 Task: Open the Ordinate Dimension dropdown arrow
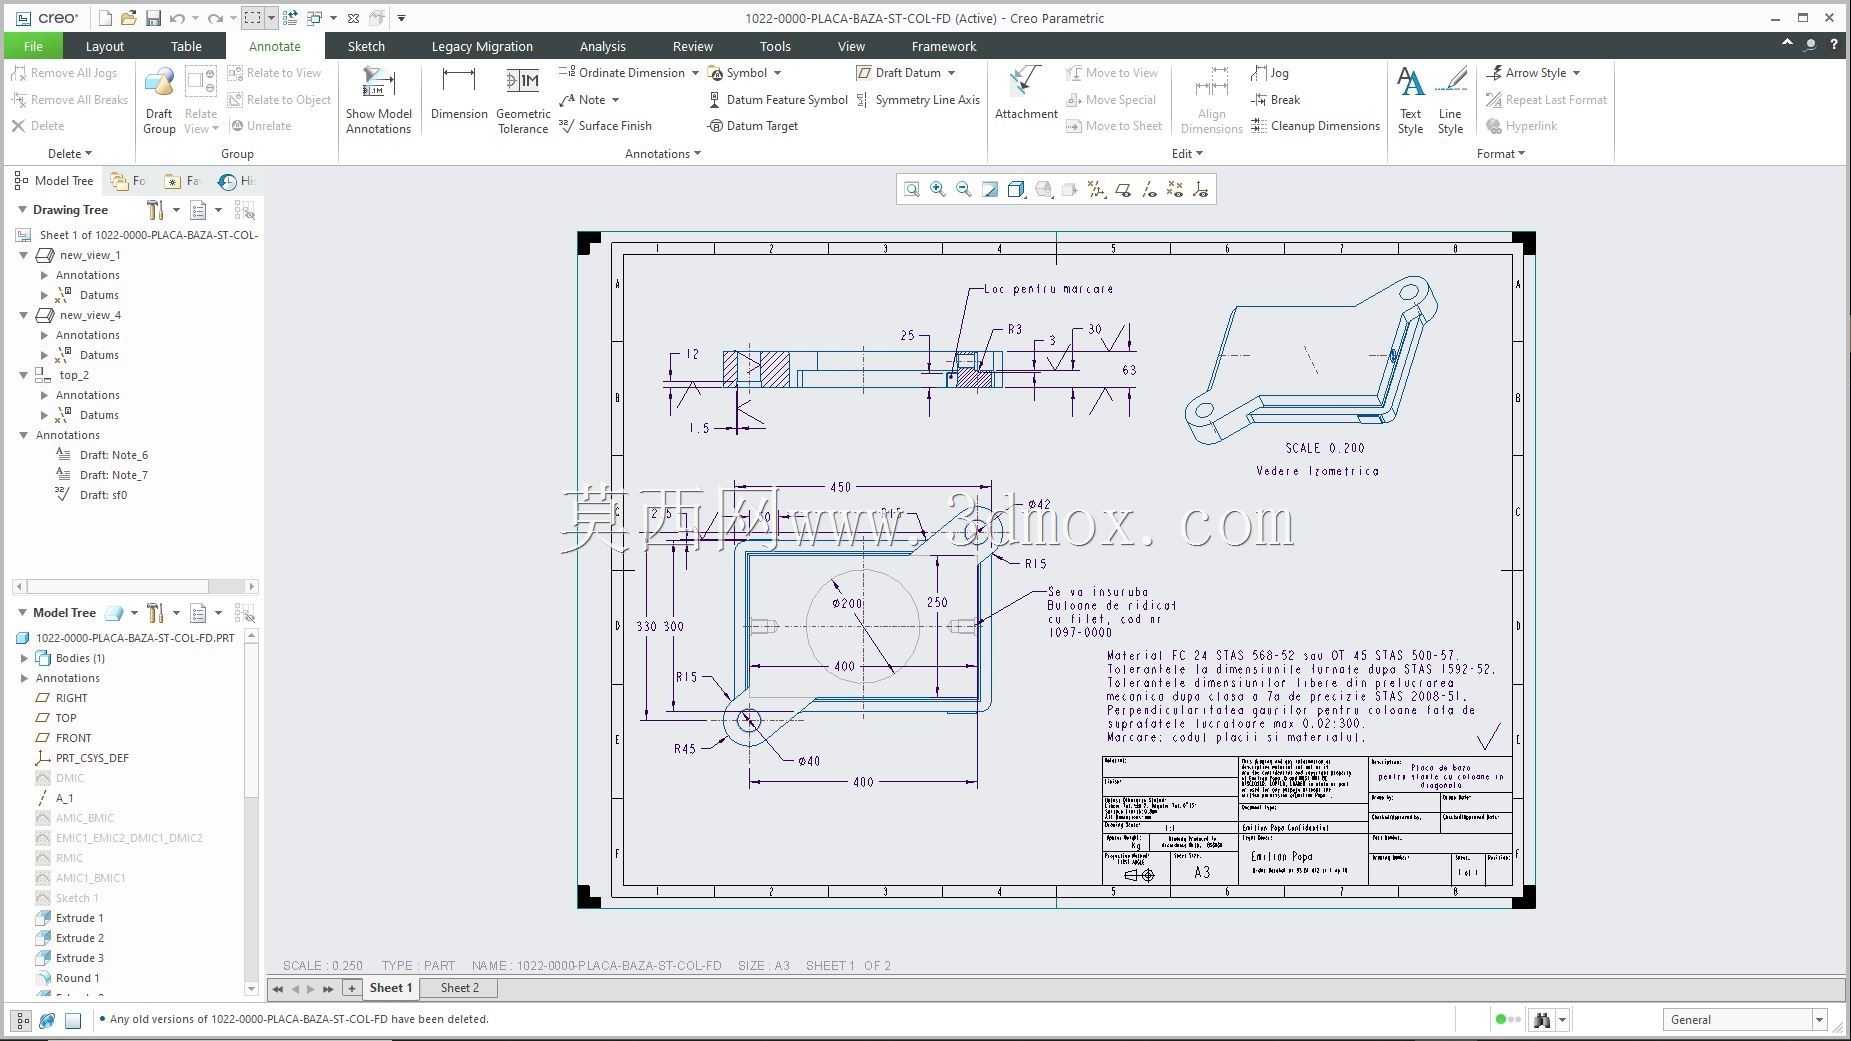(x=695, y=73)
